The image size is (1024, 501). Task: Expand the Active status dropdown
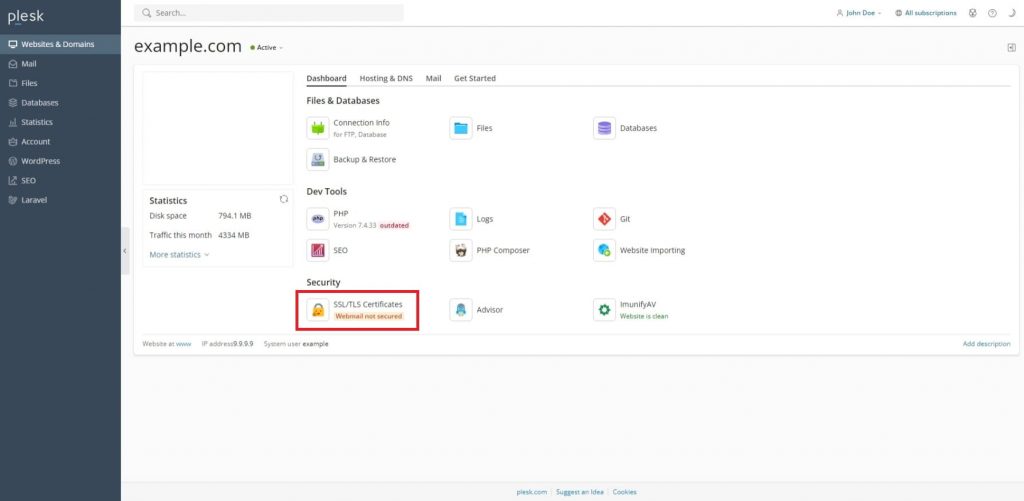[266, 48]
